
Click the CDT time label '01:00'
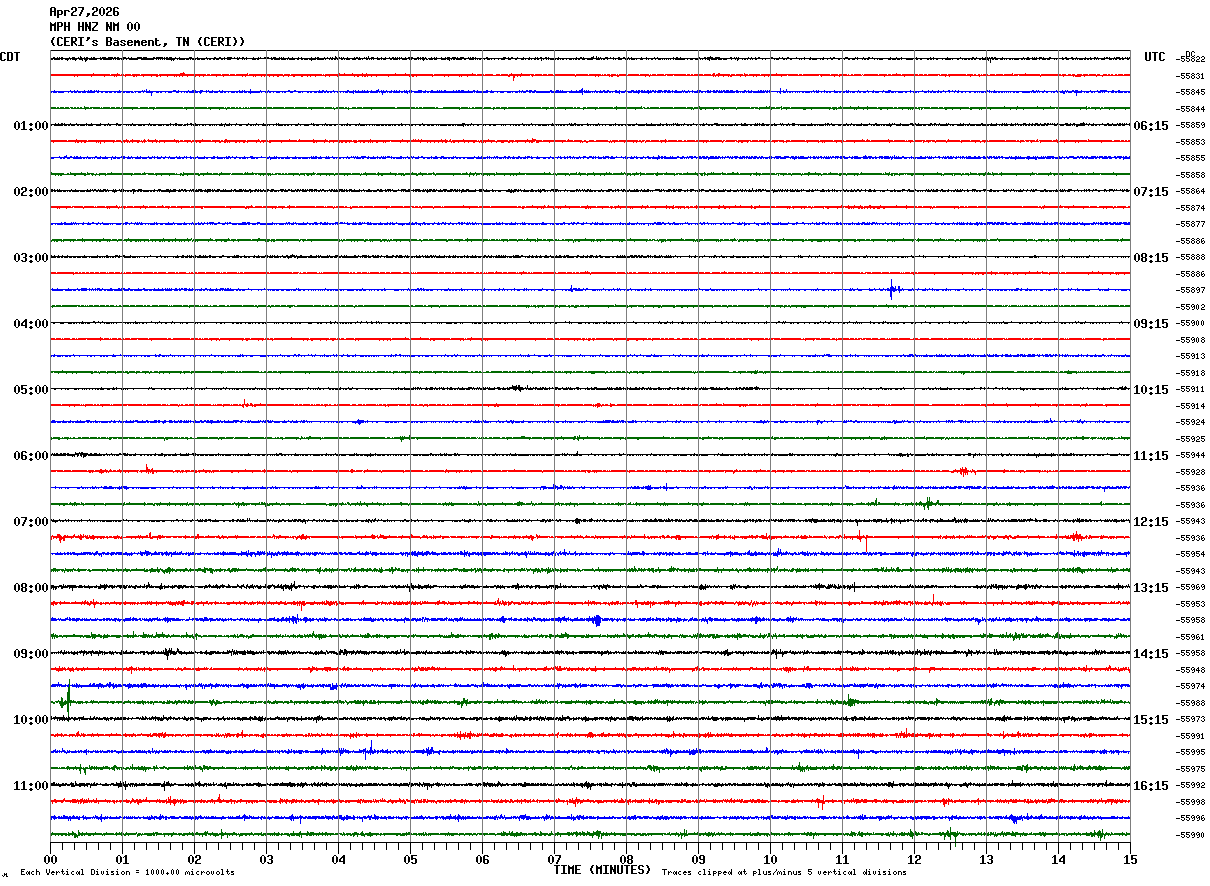point(31,126)
